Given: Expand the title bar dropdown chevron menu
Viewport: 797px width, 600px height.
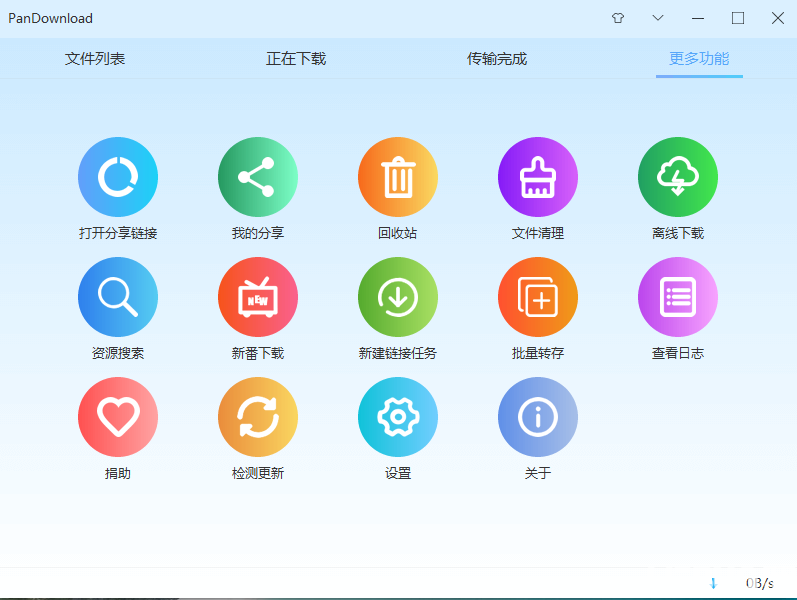Looking at the screenshot, I should (x=658, y=18).
